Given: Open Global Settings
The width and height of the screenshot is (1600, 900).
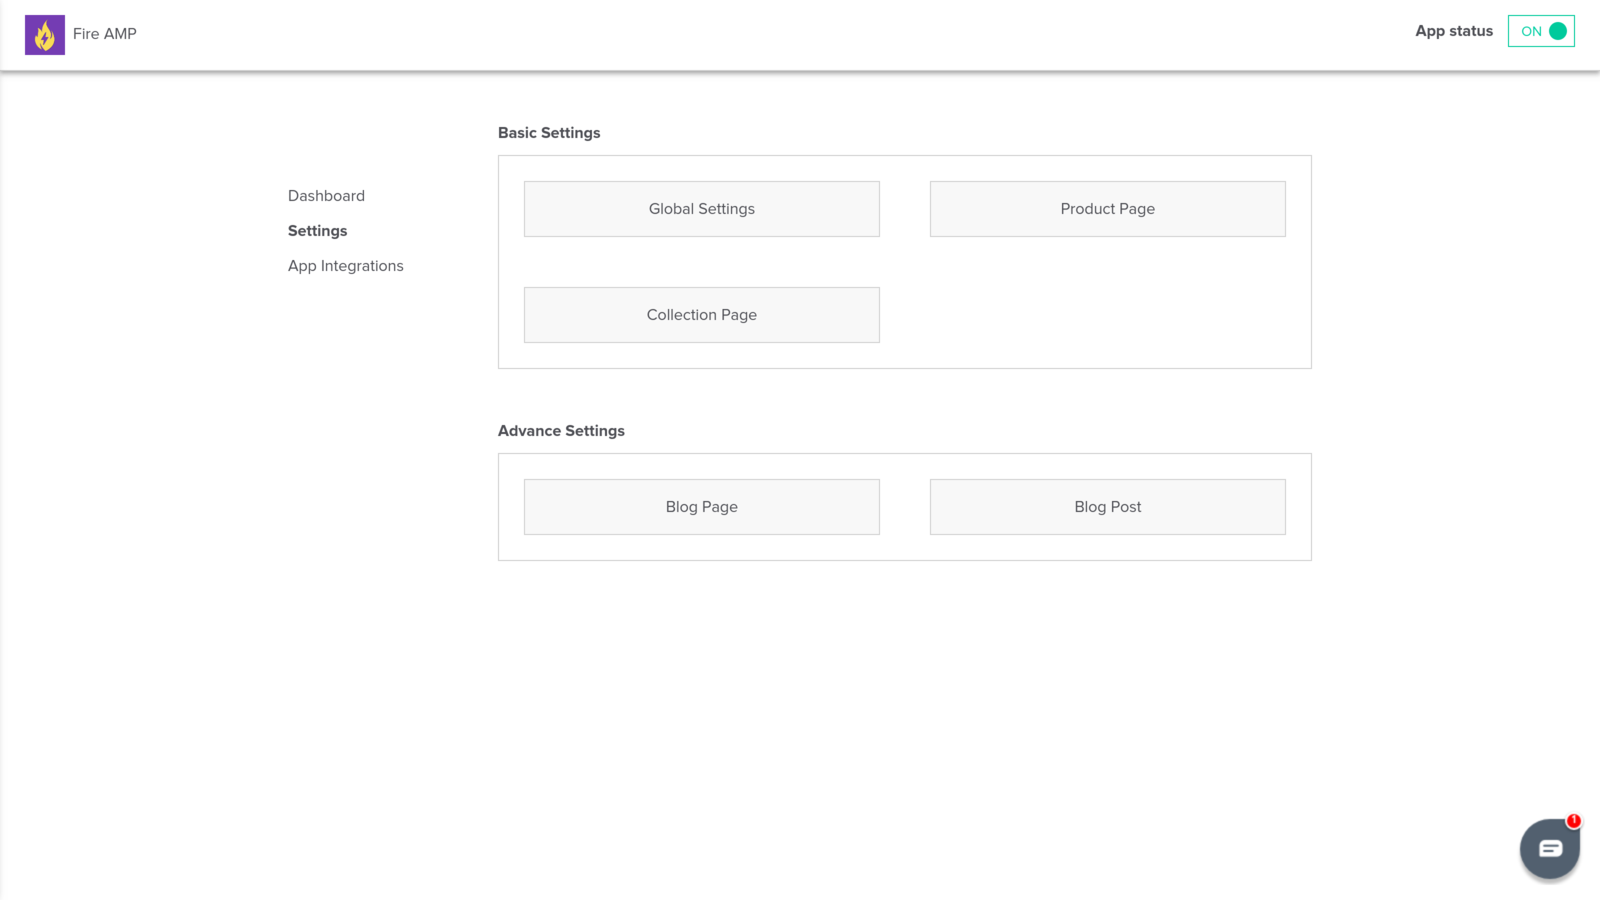Looking at the screenshot, I should click(701, 208).
